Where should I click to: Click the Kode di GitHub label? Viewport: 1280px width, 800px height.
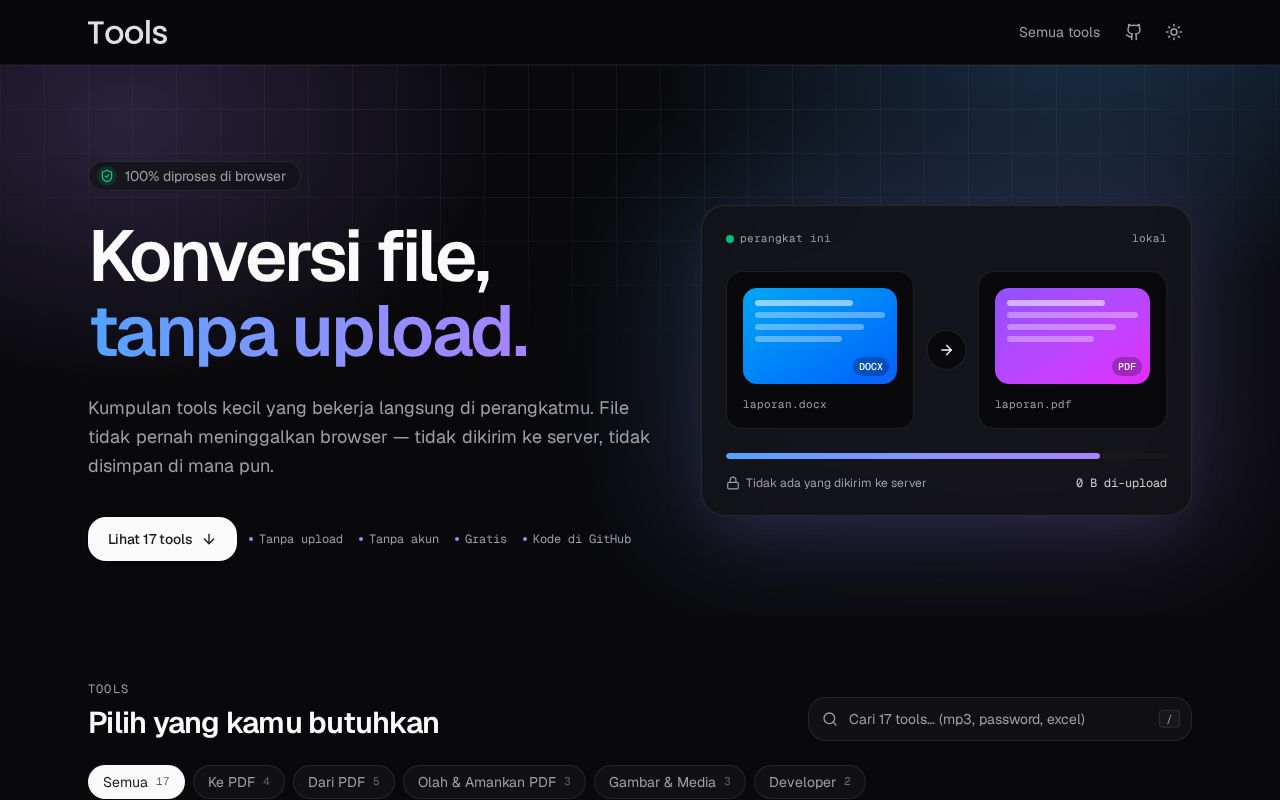[x=582, y=539]
